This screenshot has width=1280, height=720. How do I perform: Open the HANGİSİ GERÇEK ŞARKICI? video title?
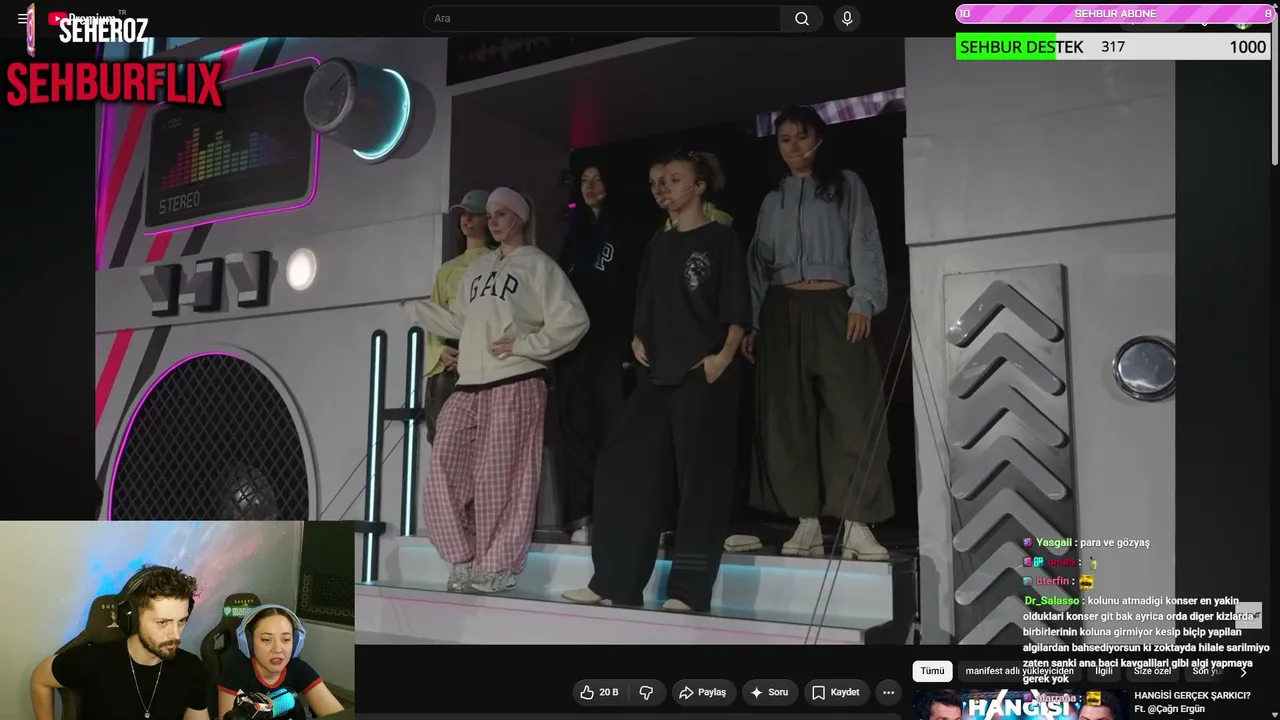click(x=1192, y=695)
